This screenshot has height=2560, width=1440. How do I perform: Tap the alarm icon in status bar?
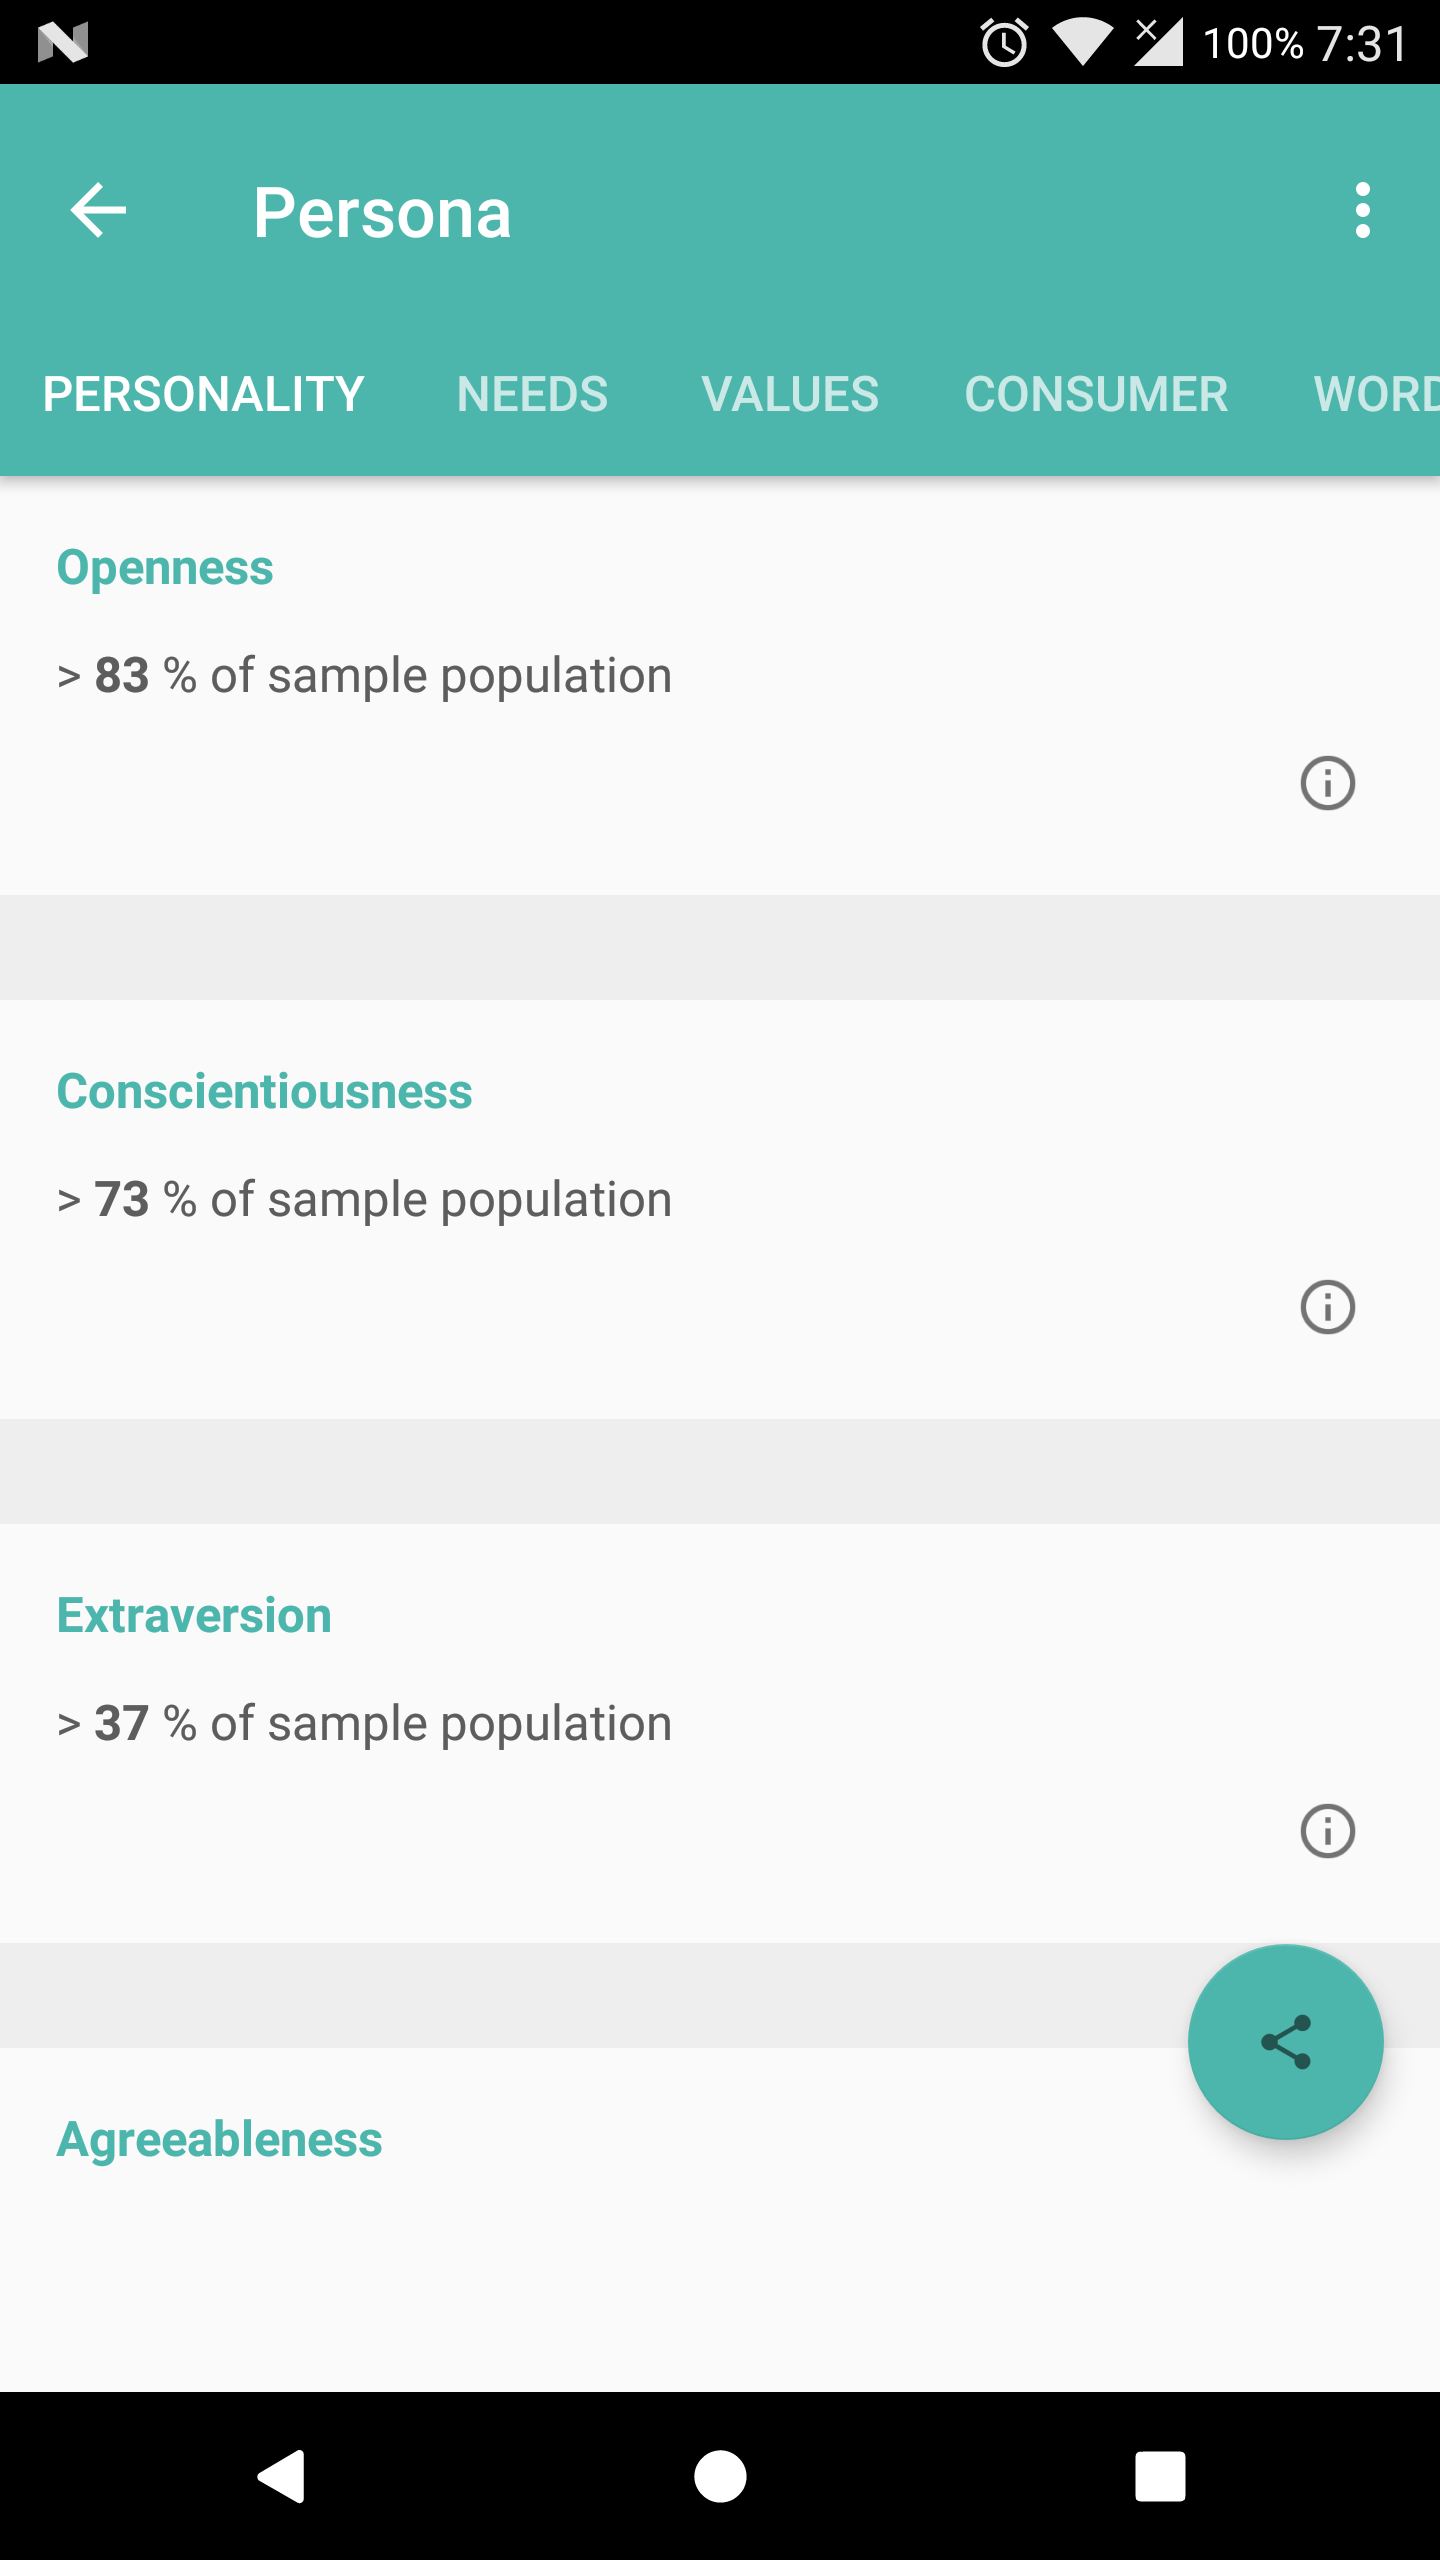click(x=1004, y=43)
